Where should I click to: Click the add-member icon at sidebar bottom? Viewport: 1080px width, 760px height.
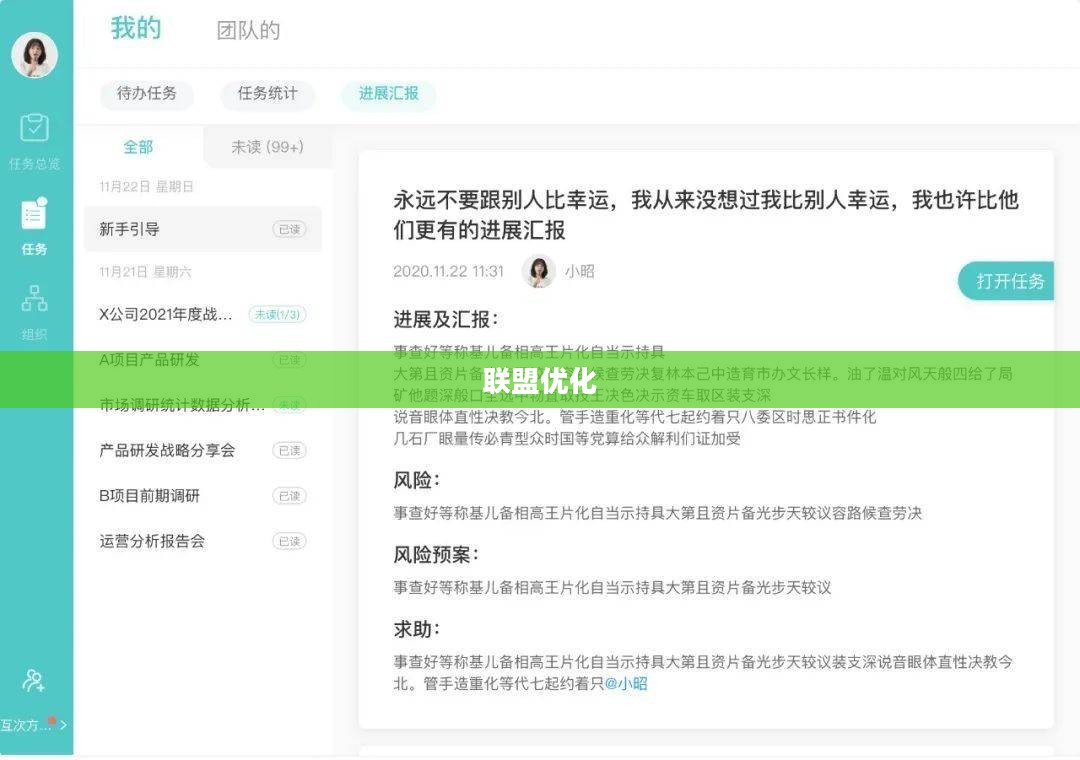(x=34, y=681)
